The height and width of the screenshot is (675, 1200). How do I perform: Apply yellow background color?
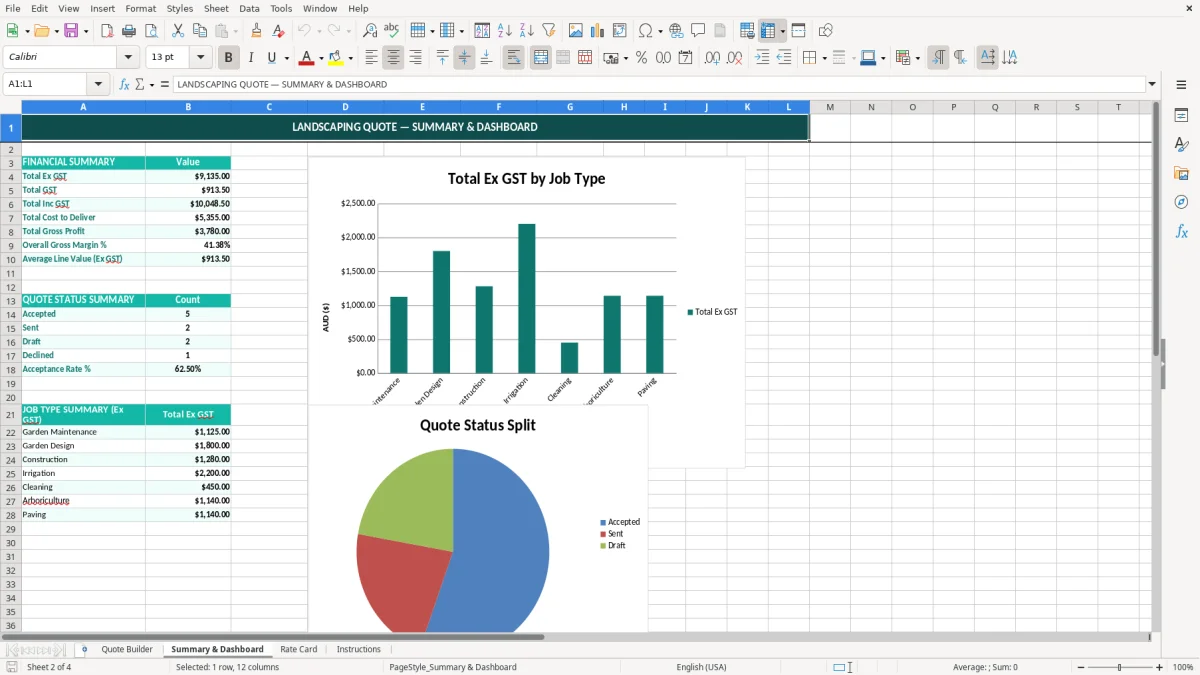(335, 58)
